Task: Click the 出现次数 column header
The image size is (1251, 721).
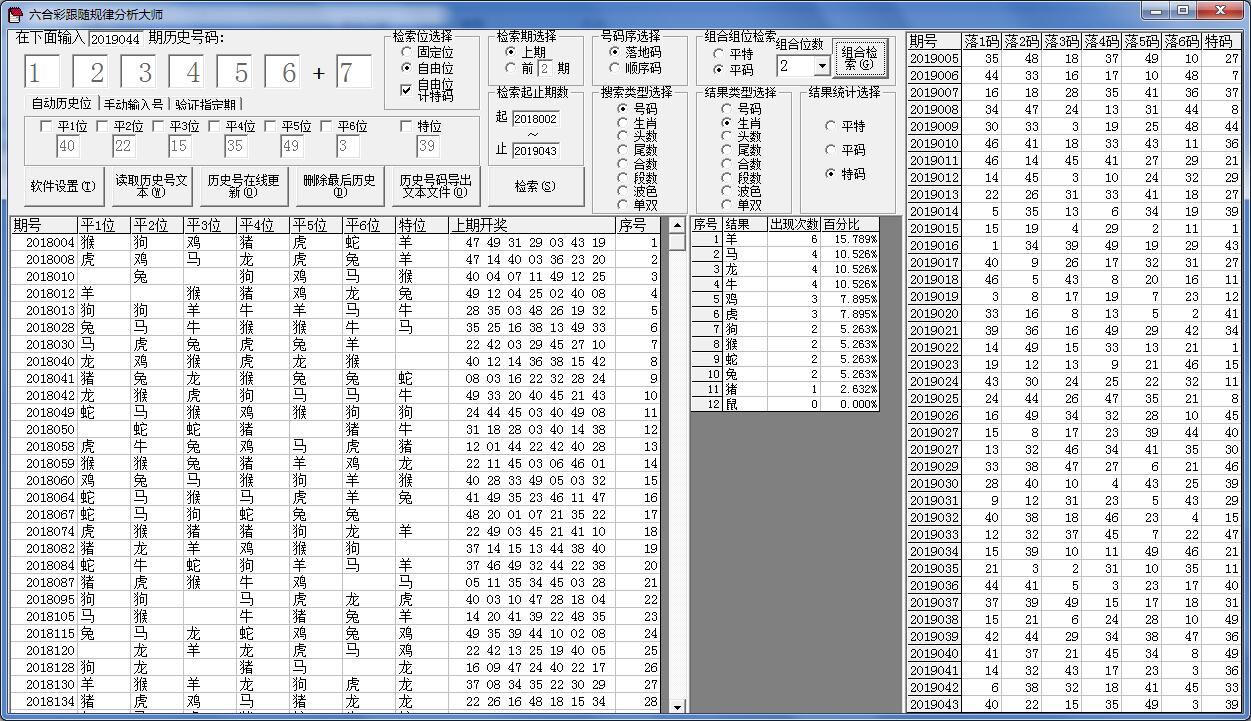Action: [794, 224]
